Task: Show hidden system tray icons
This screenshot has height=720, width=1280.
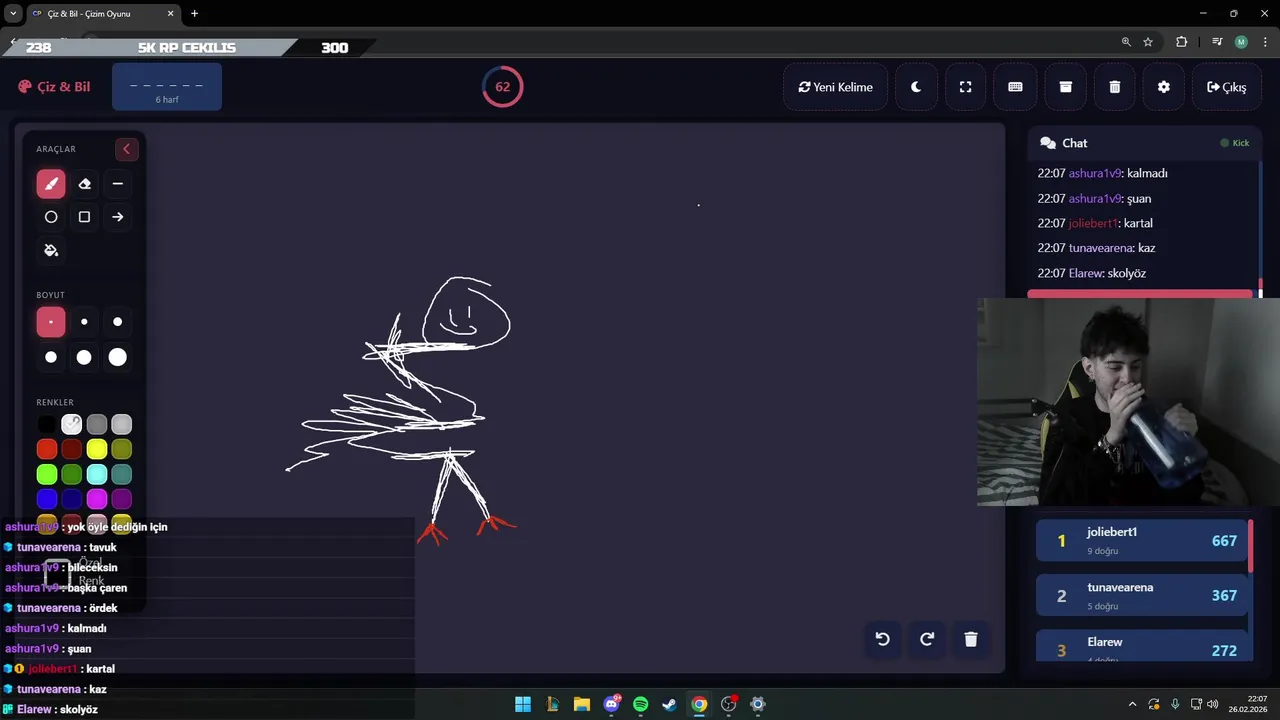Action: click(x=1132, y=704)
